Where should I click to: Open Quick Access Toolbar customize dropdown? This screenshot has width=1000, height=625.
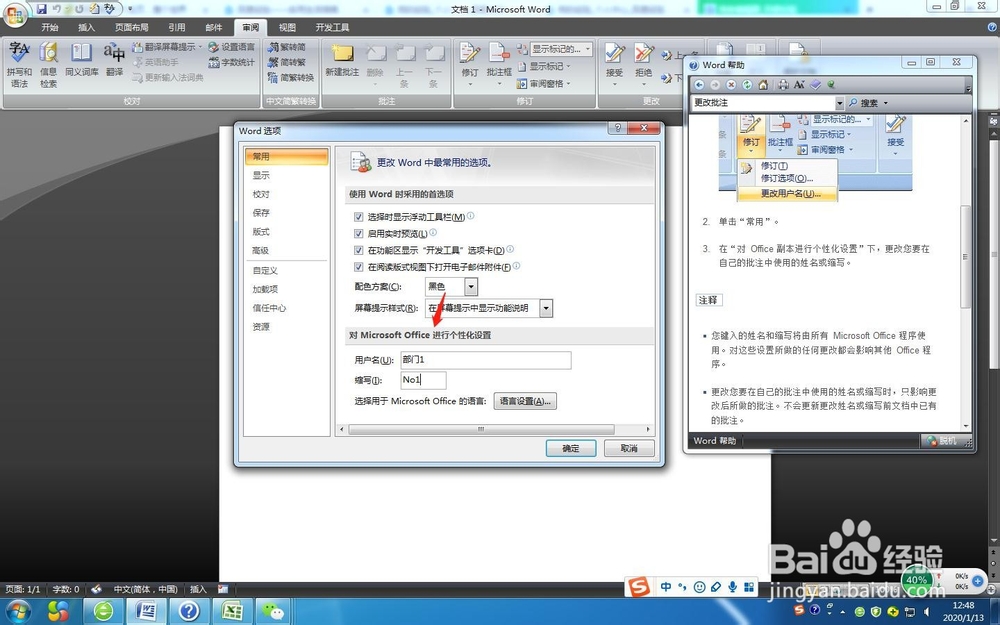[130, 9]
